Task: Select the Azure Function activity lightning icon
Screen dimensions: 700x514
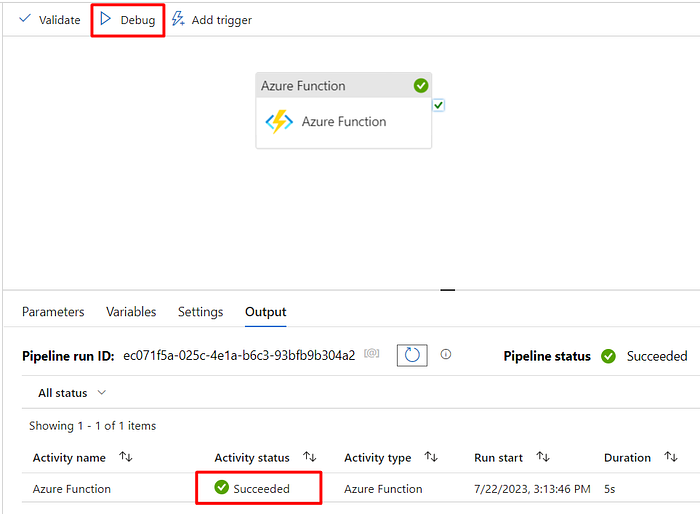Action: [x=279, y=121]
